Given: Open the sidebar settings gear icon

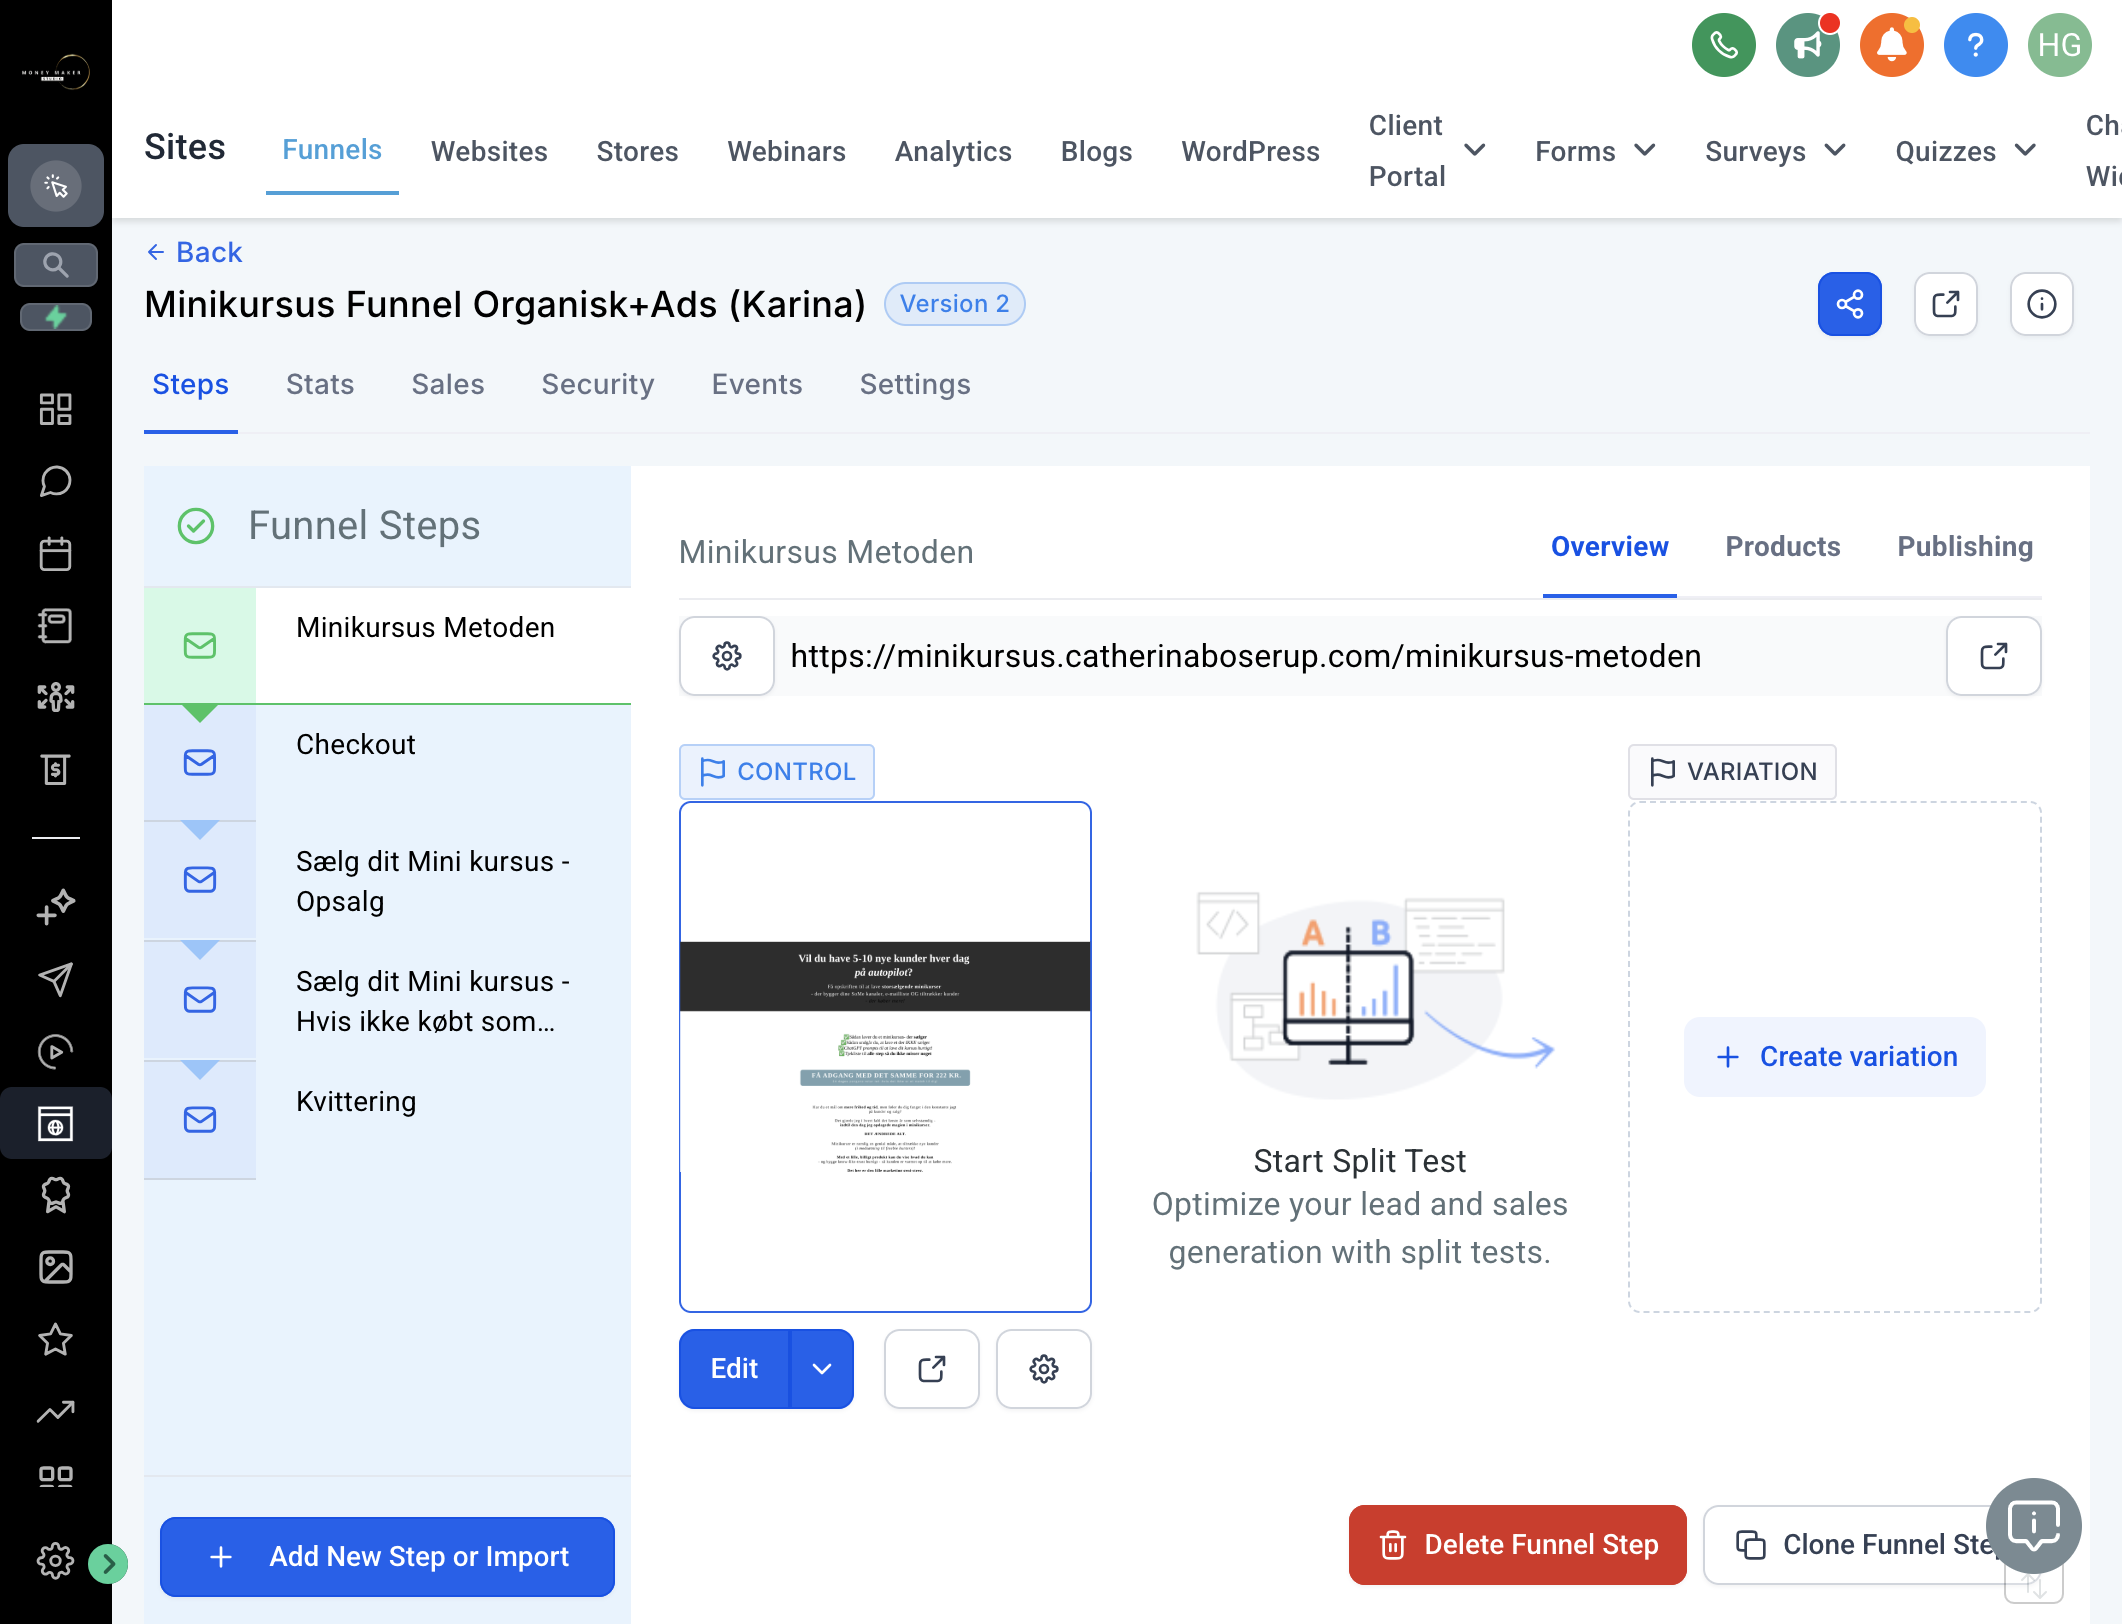Looking at the screenshot, I should [56, 1560].
